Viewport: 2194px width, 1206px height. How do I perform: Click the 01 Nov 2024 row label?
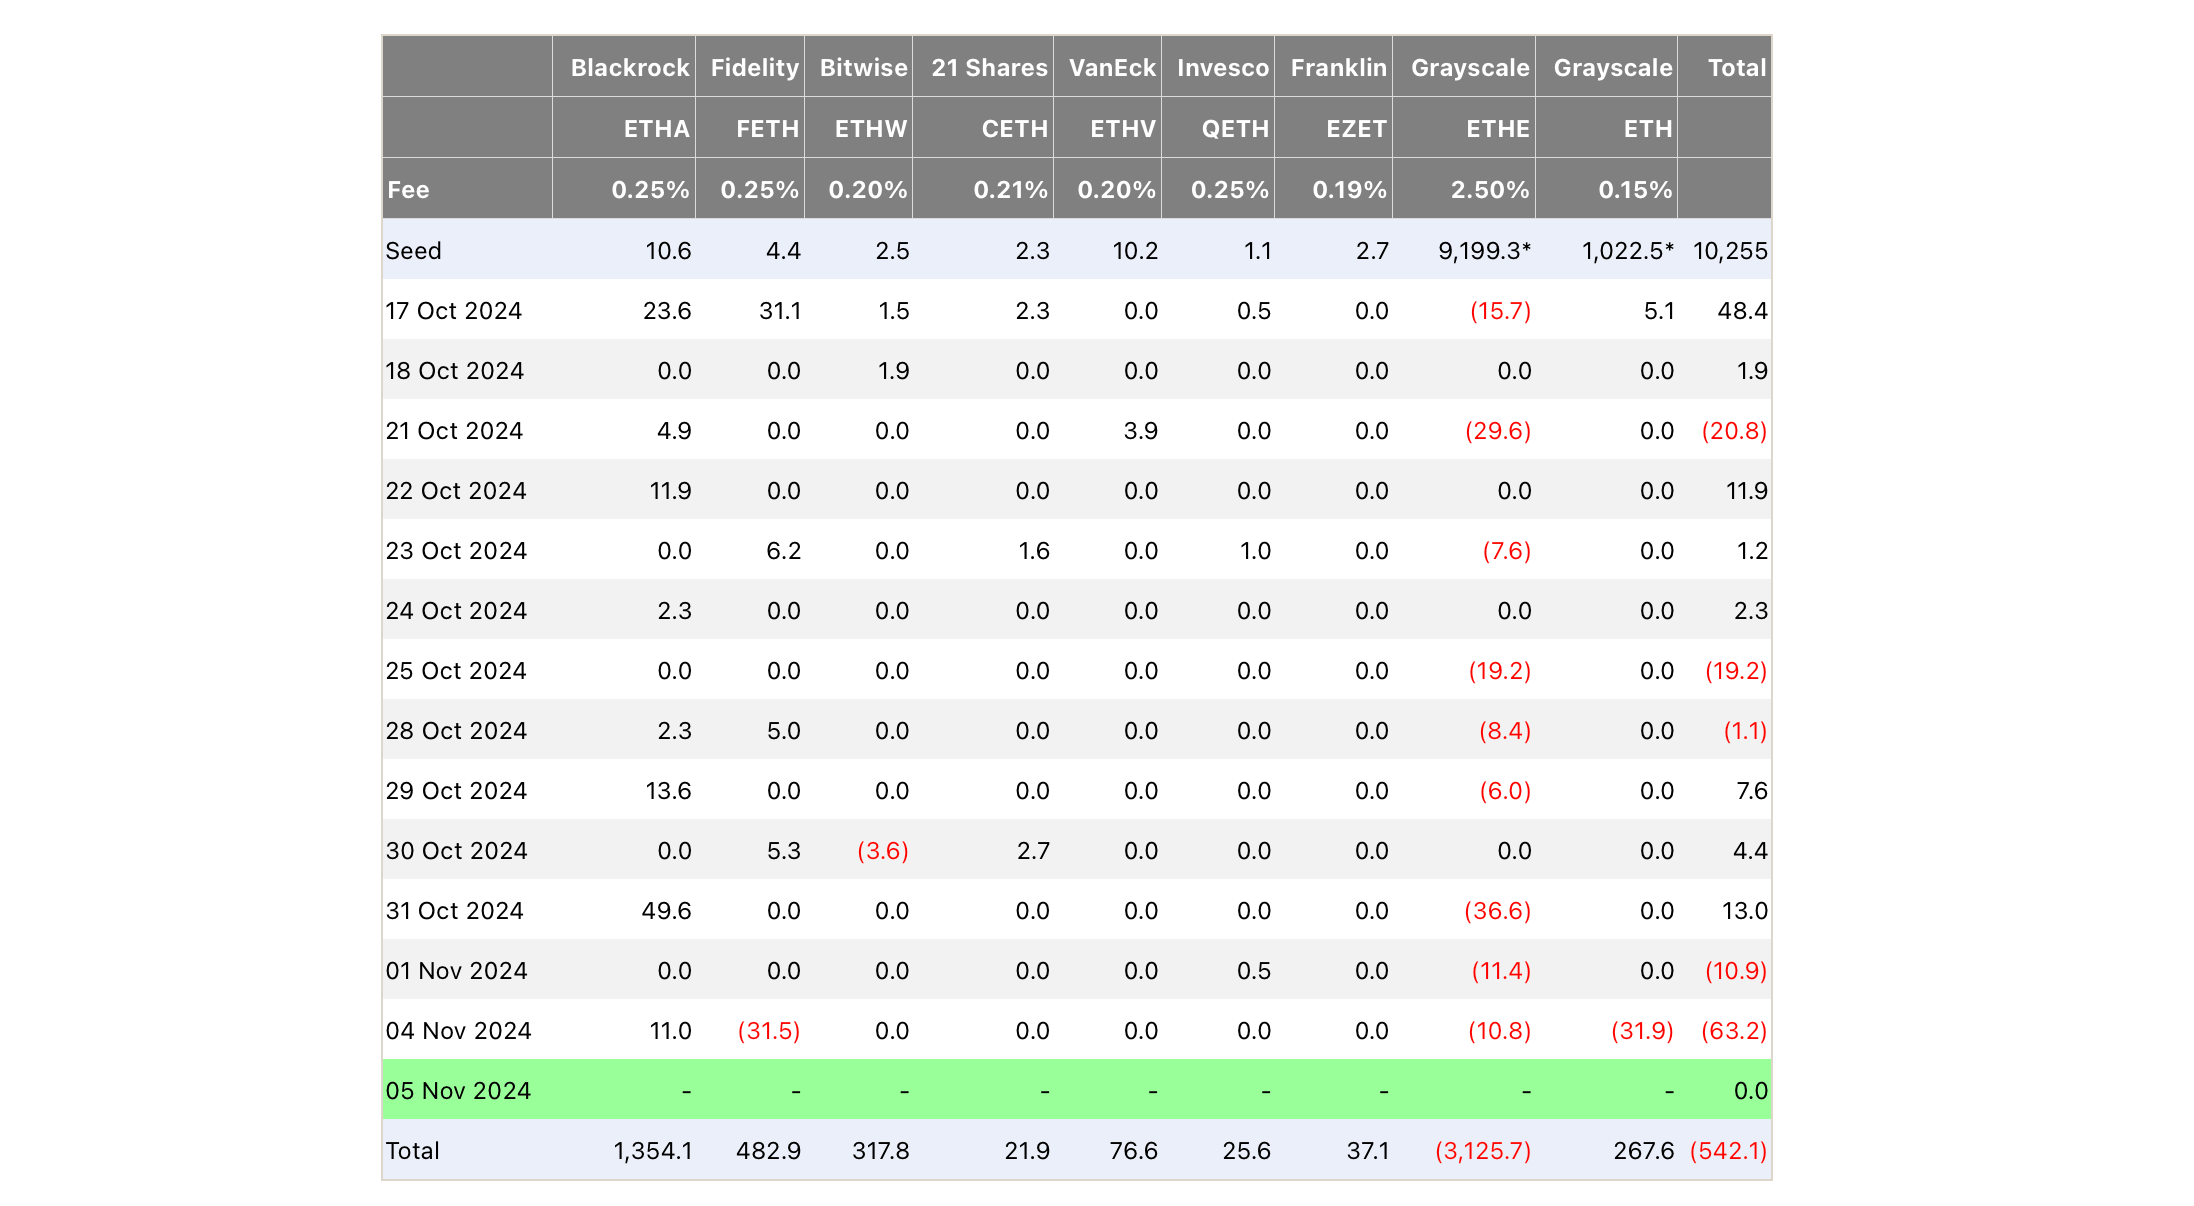pos(456,971)
